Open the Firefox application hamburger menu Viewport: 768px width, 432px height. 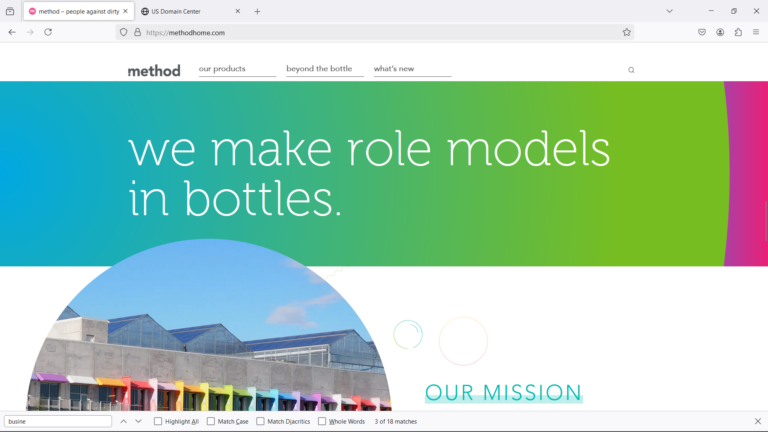(756, 32)
